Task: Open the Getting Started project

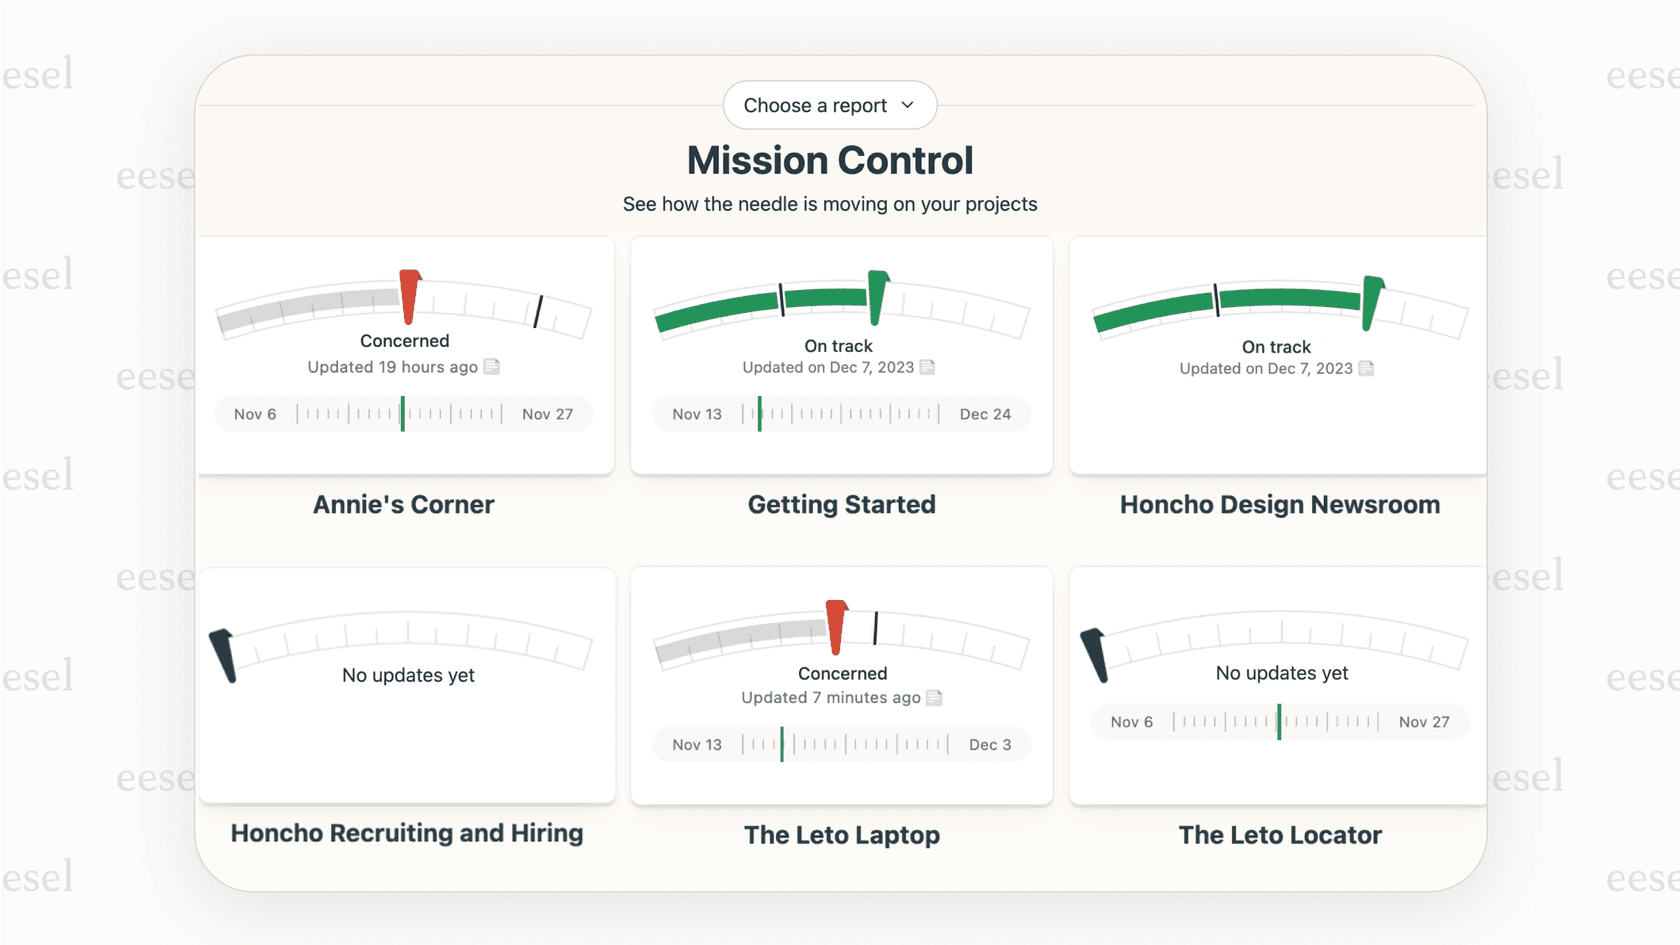Action: (841, 505)
